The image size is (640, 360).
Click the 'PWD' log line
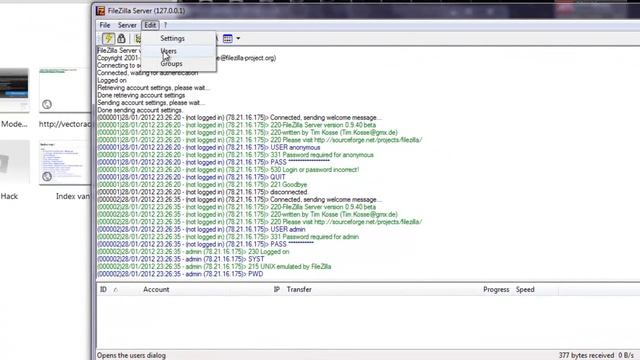click(180, 274)
